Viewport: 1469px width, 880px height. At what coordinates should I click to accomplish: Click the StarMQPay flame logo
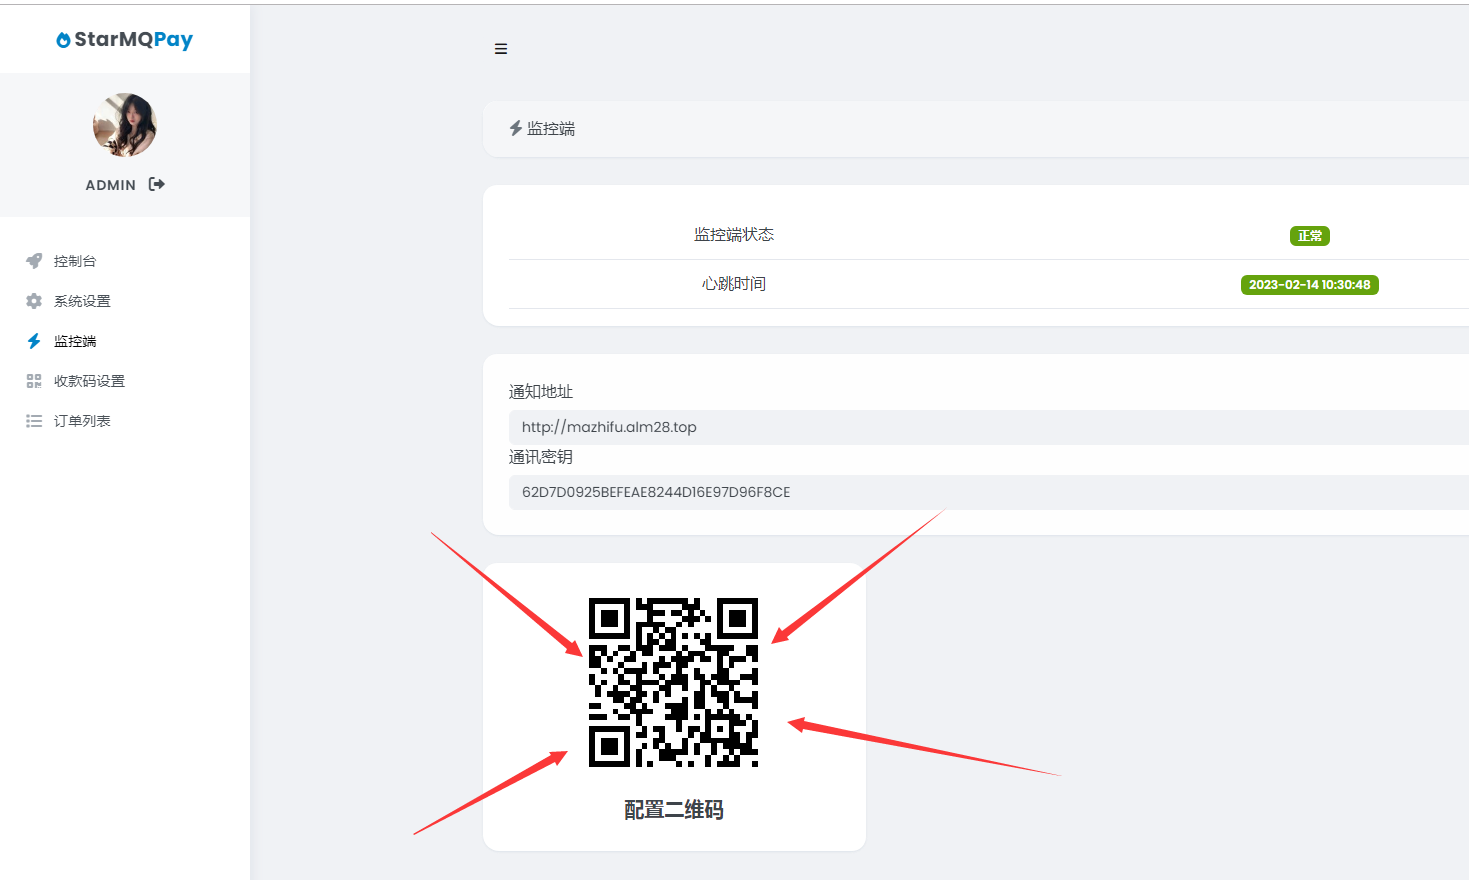coord(63,40)
